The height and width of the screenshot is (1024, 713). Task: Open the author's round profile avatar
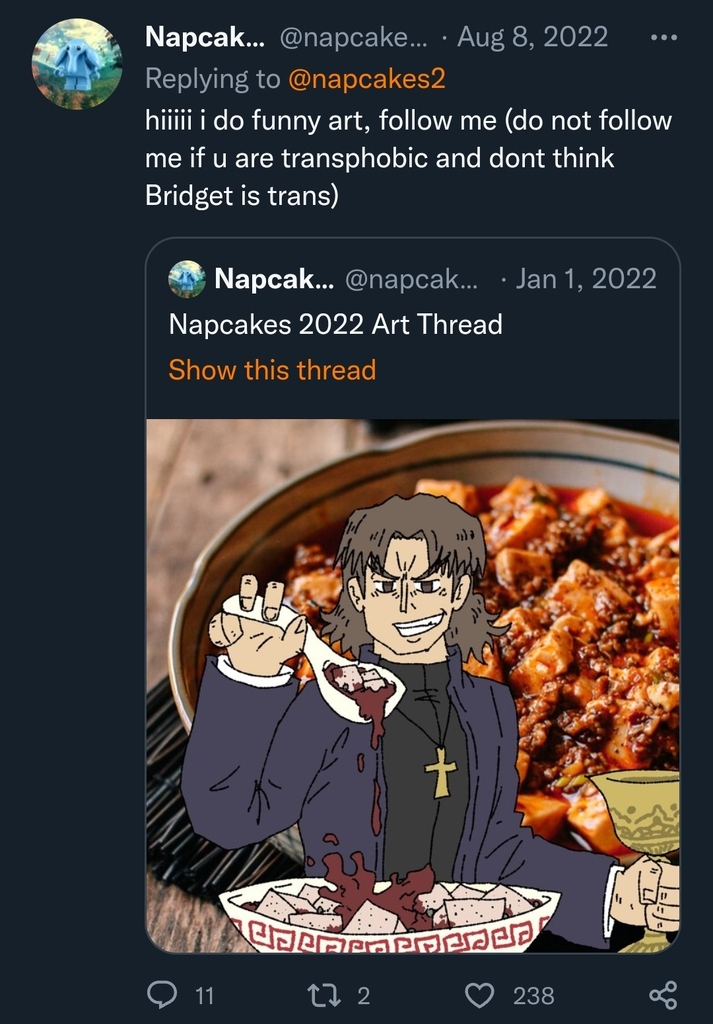pyautogui.click(x=78, y=64)
